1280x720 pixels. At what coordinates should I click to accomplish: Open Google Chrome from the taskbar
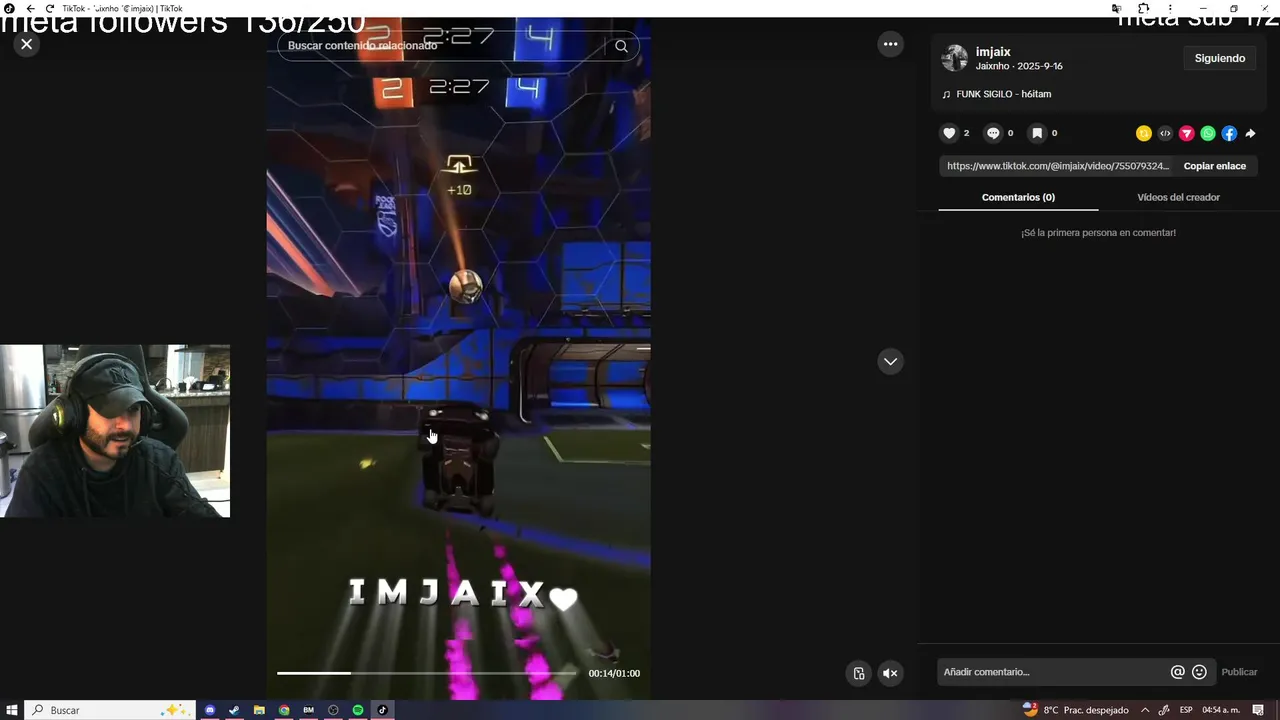pos(284,710)
